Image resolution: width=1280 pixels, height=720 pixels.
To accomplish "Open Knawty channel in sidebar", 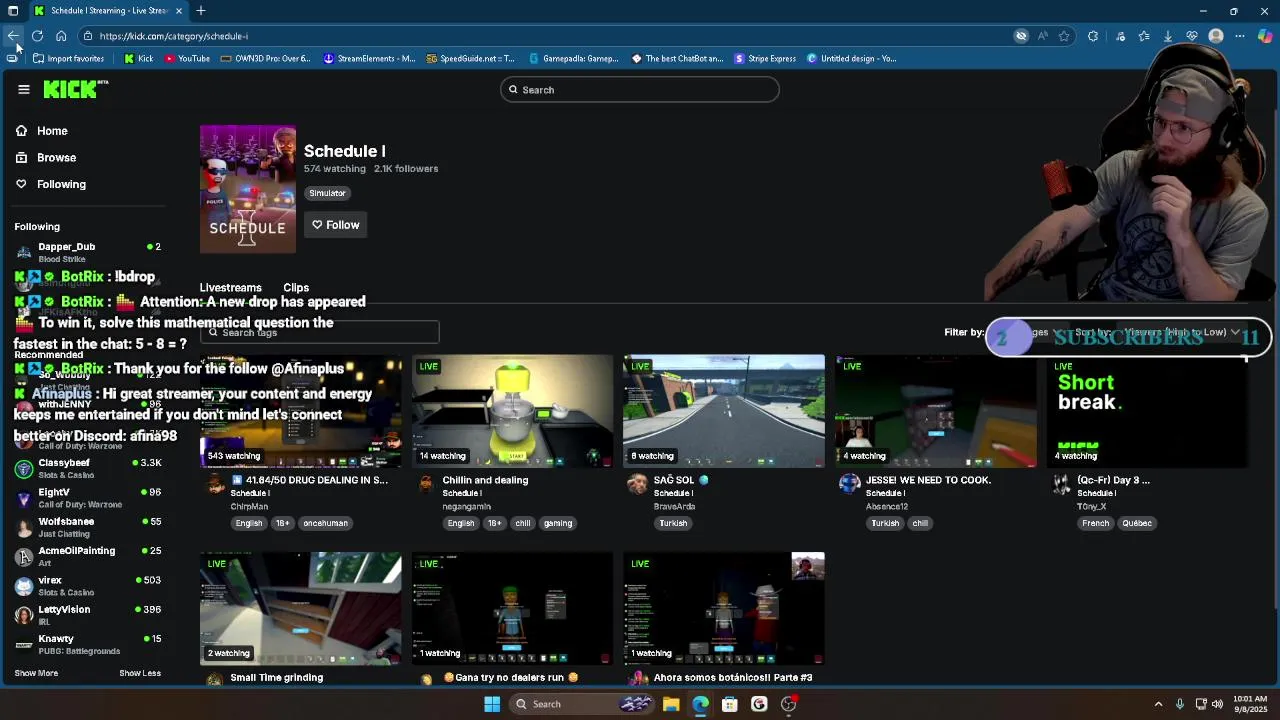I will (88, 644).
